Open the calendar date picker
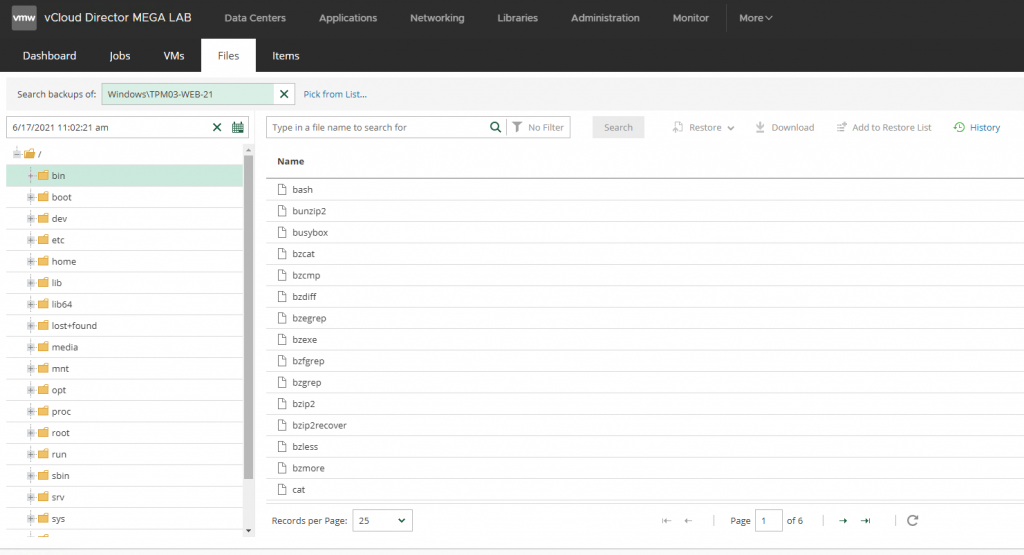Image resolution: width=1024 pixels, height=555 pixels. [x=238, y=127]
